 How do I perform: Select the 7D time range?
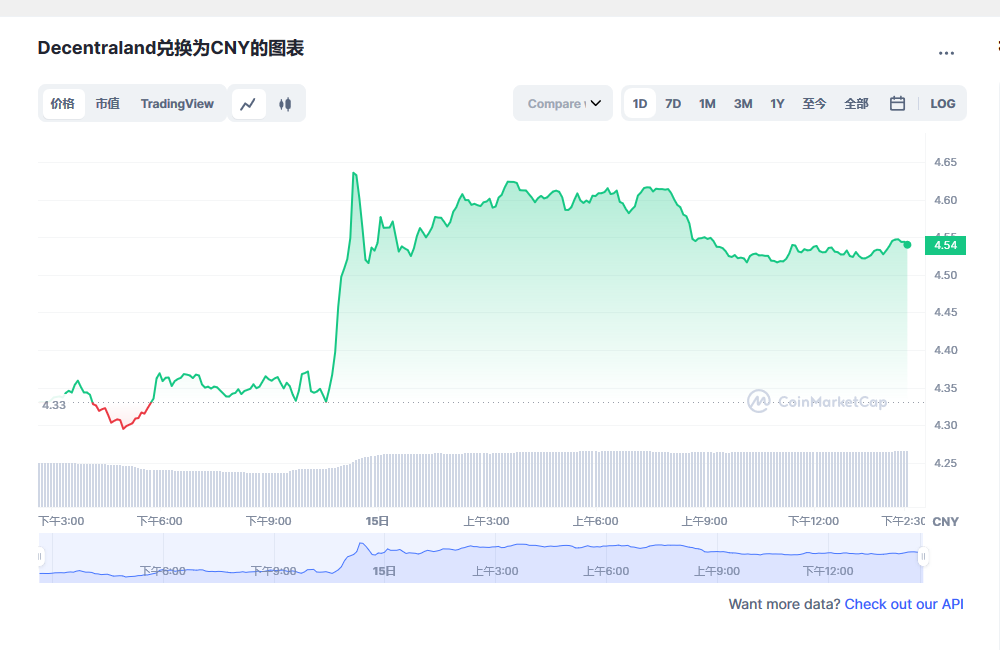tap(673, 103)
